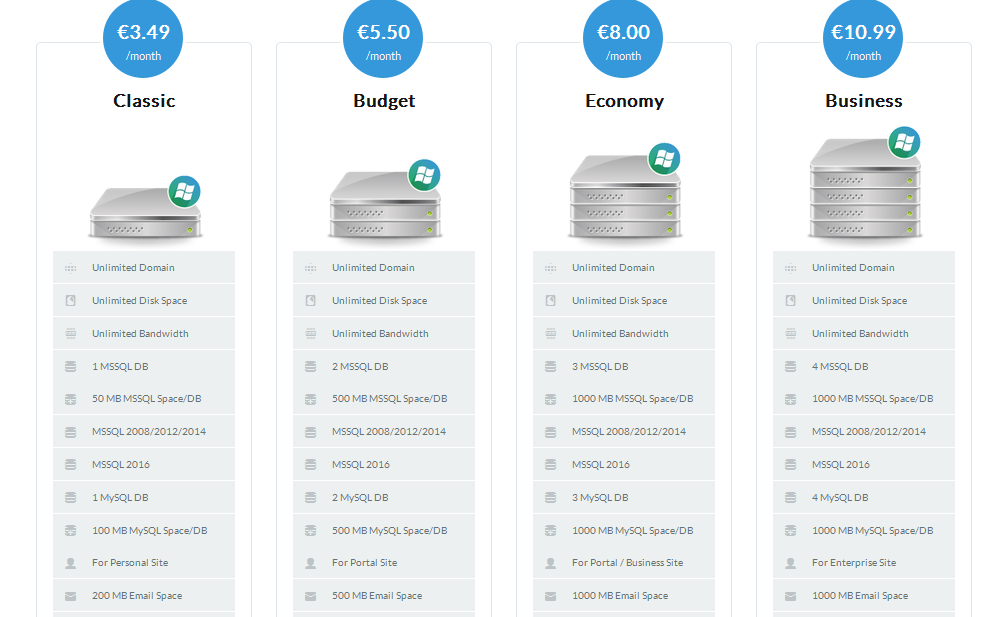Click the Windows logo badge on Business server
This screenshot has width=1001, height=617.
pyautogui.click(x=905, y=142)
